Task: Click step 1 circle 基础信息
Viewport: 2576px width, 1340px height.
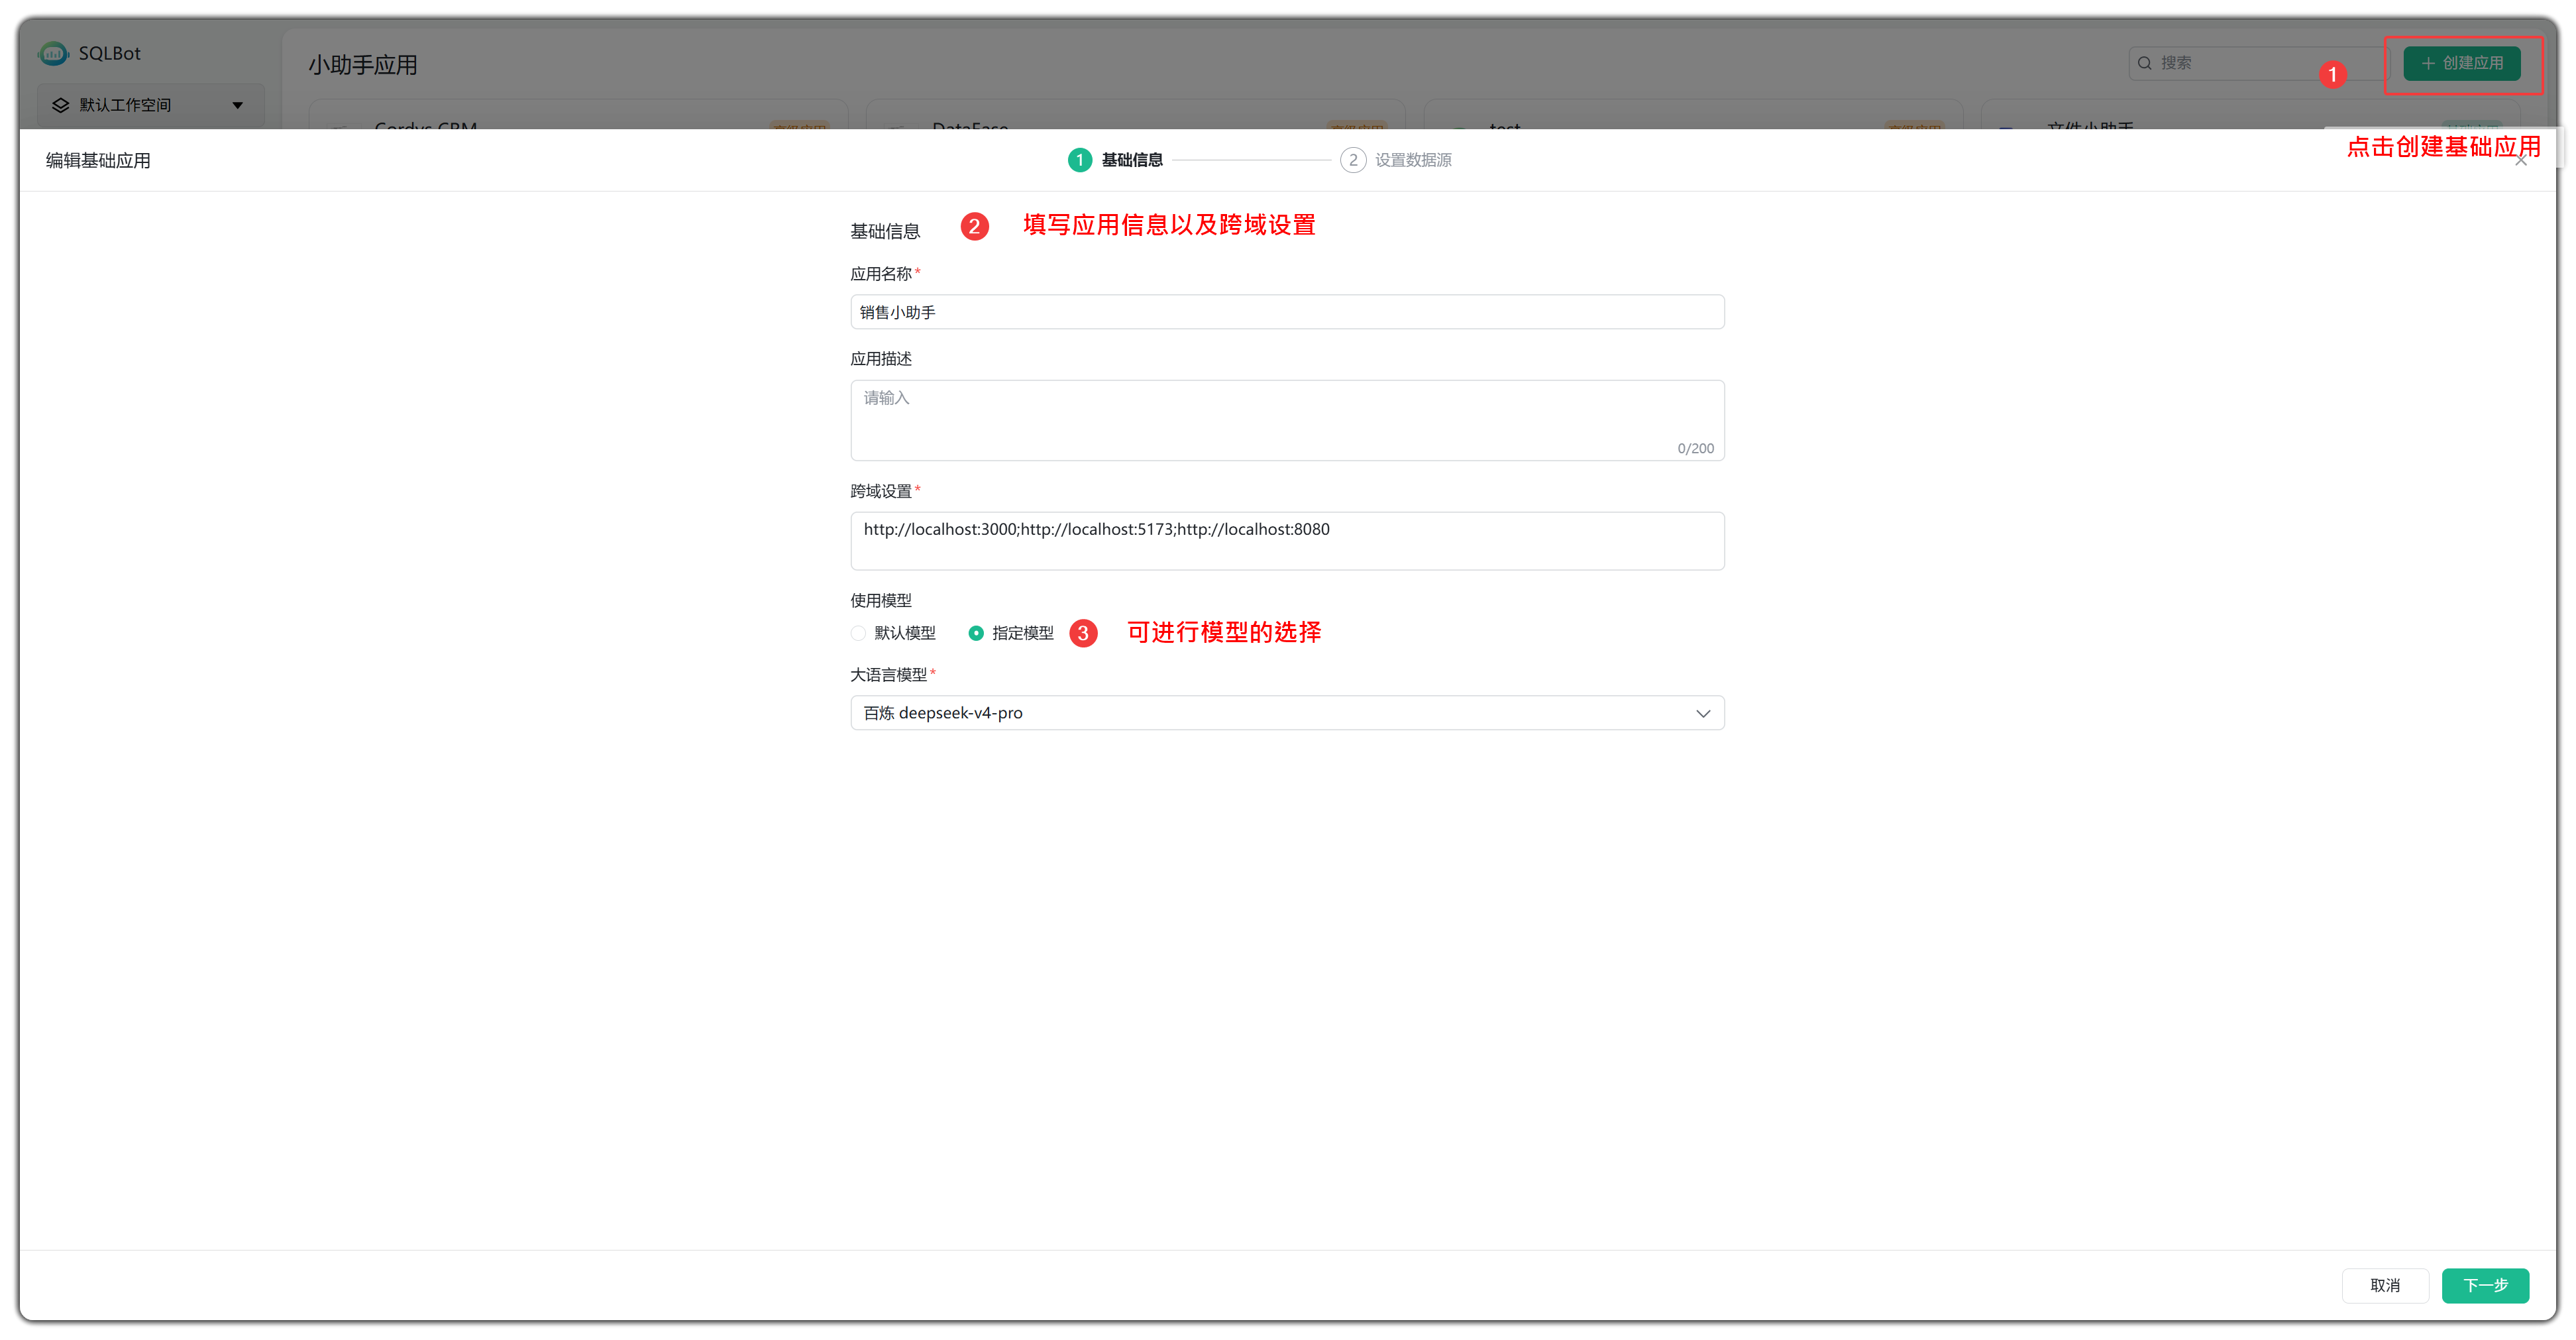Action: [x=1080, y=160]
